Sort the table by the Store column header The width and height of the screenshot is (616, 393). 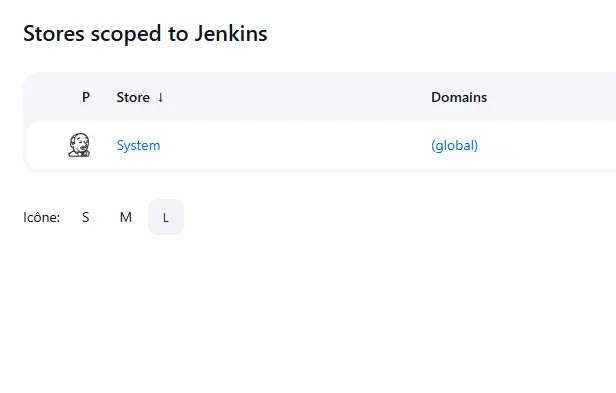pyautogui.click(x=133, y=97)
